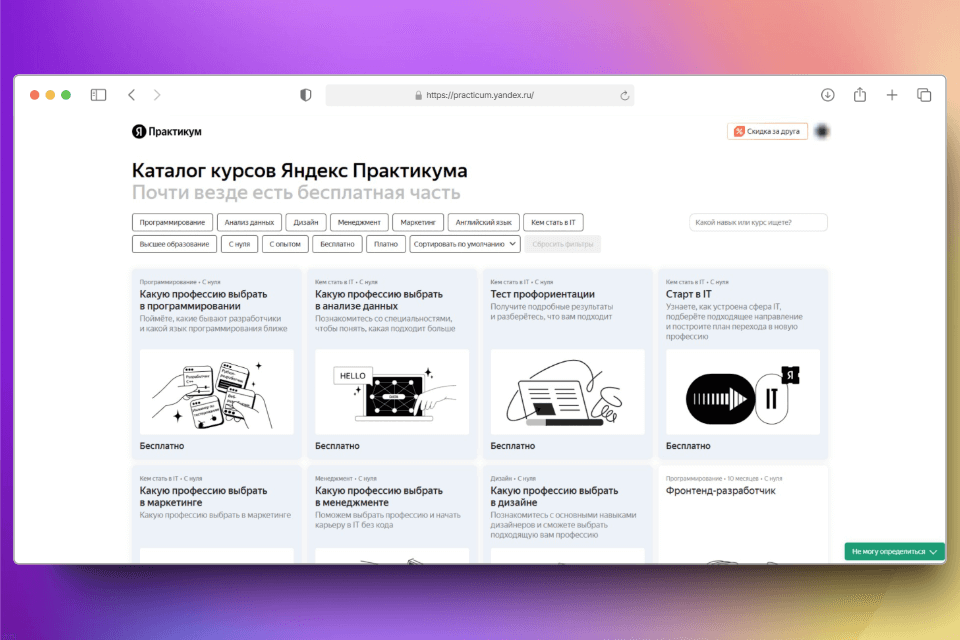This screenshot has height=640, width=960.
Task: Filter by Высшее образование
Action: tap(174, 244)
